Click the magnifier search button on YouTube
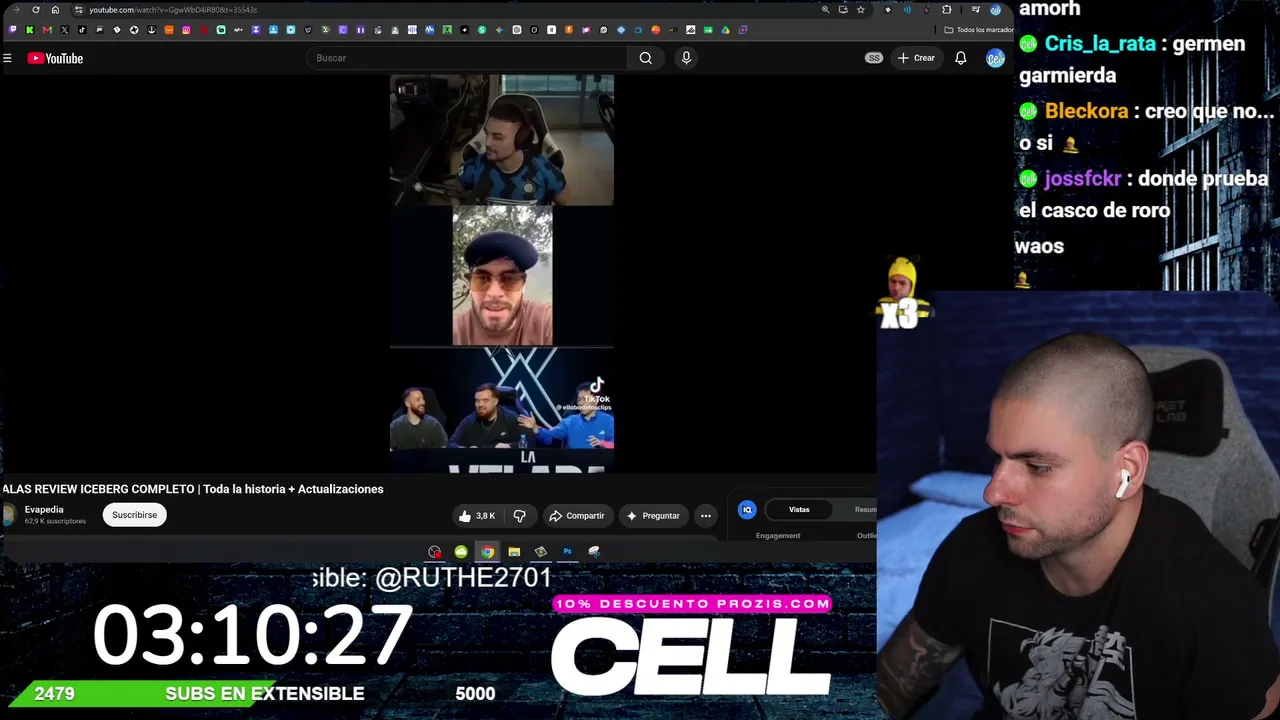The image size is (1280, 720). point(646,58)
